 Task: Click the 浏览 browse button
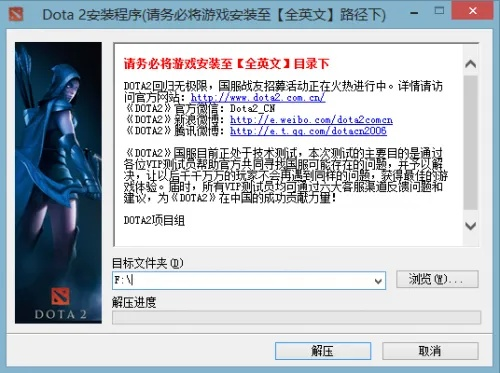click(437, 279)
